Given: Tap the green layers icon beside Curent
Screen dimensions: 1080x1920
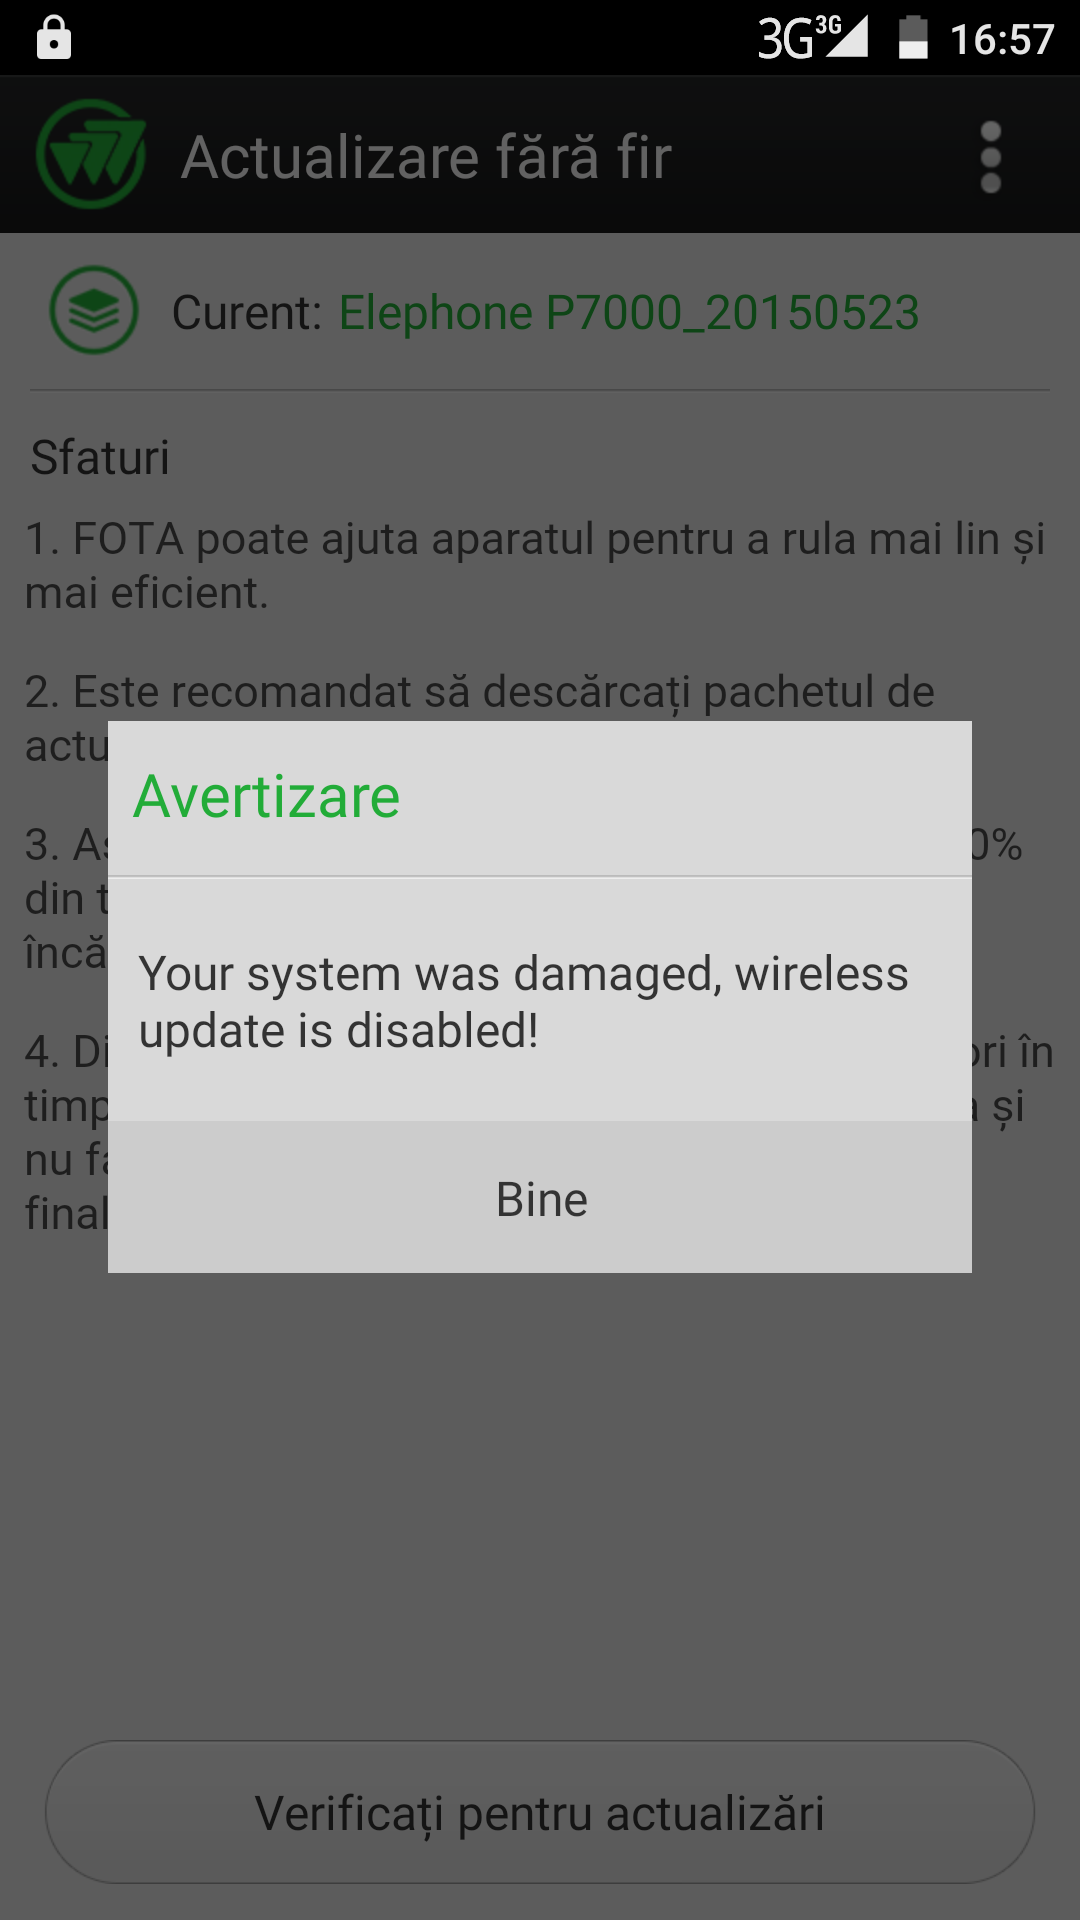Looking at the screenshot, I should [94, 310].
